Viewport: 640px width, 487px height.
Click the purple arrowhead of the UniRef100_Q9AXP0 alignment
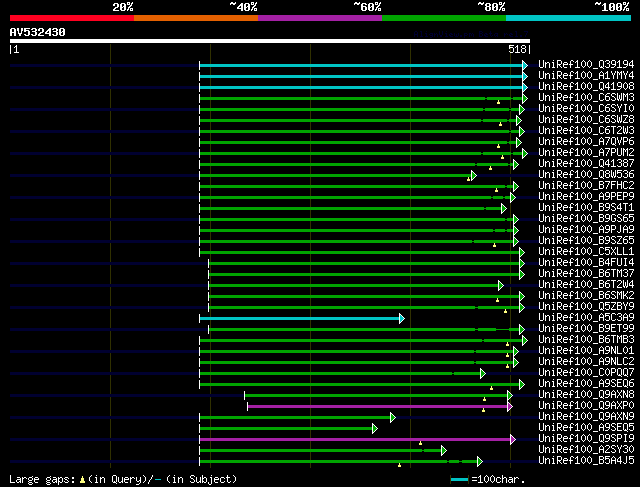pyautogui.click(x=510, y=407)
